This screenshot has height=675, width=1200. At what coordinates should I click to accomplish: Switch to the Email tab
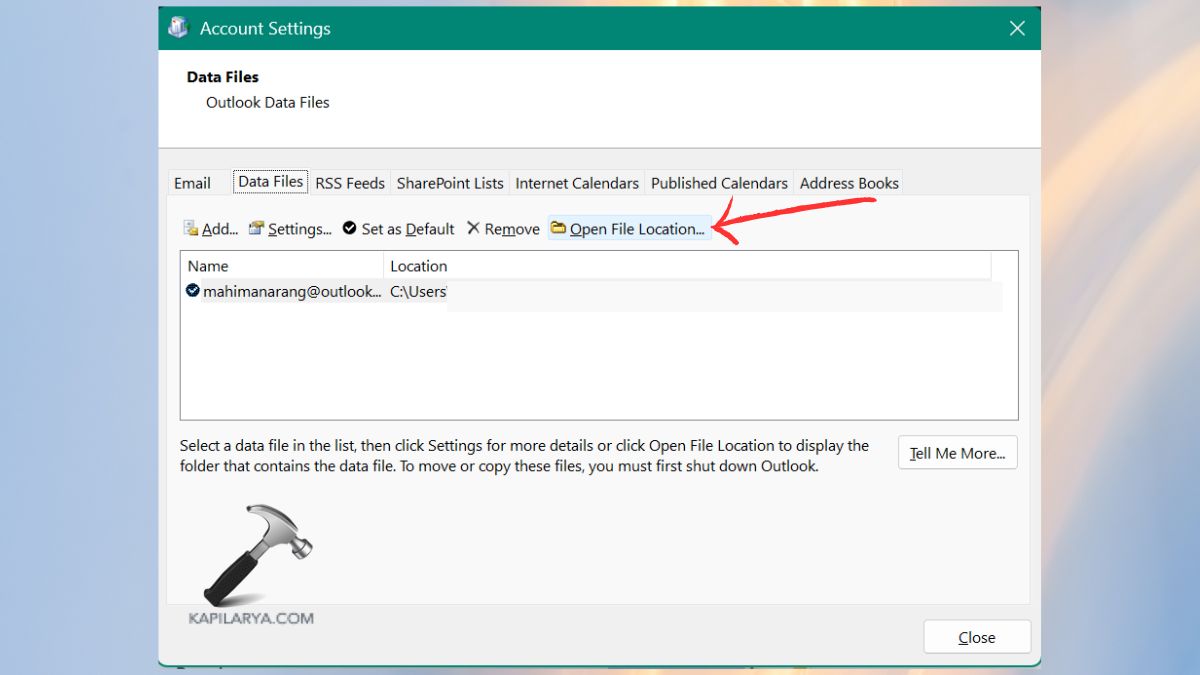click(193, 183)
